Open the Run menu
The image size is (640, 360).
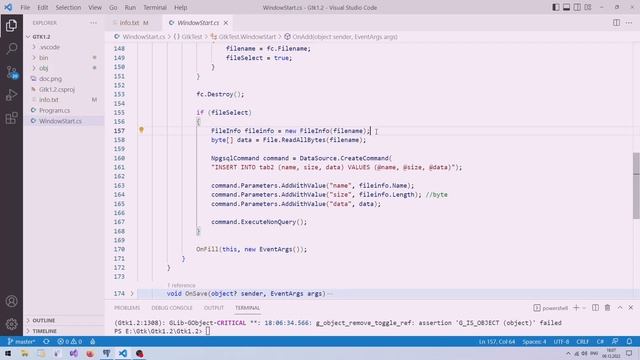point(130,7)
